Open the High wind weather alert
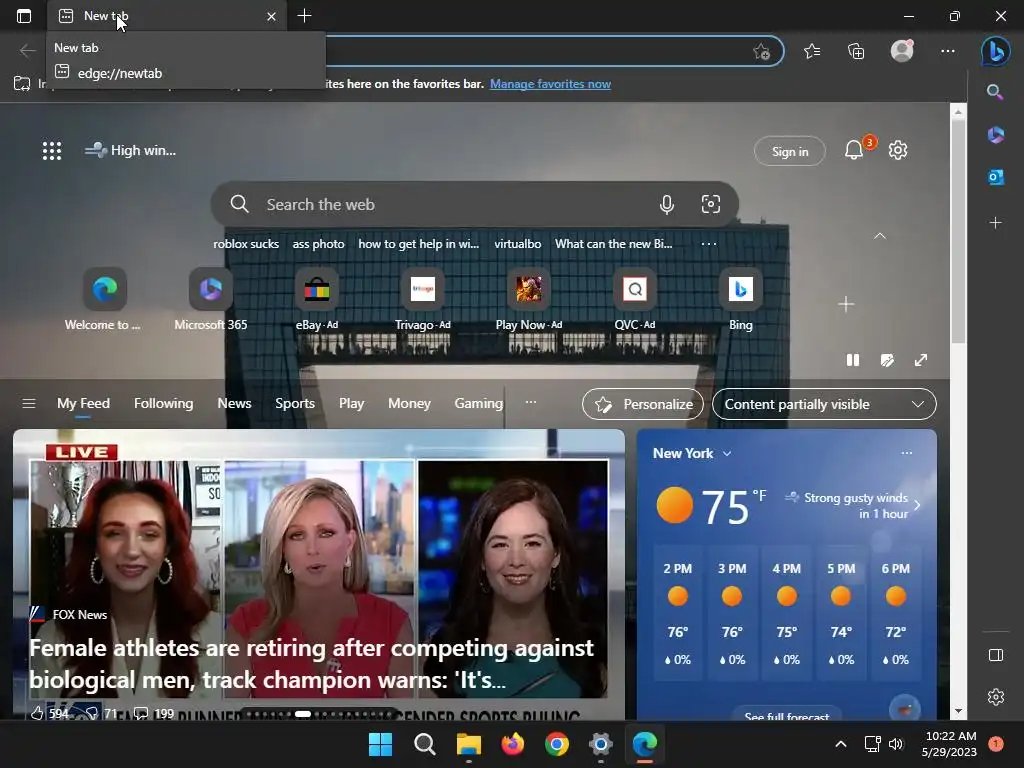This screenshot has width=1024, height=768. 131,150
